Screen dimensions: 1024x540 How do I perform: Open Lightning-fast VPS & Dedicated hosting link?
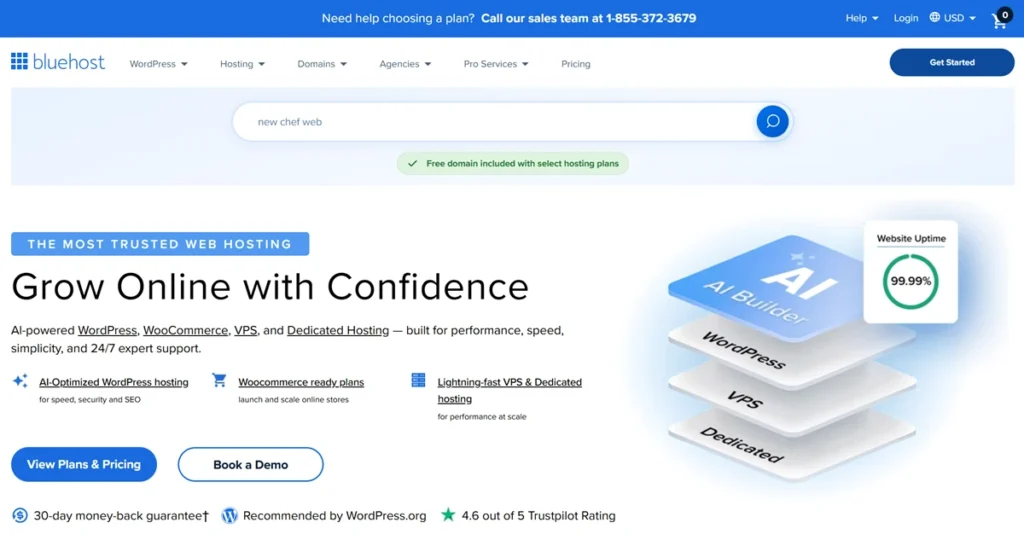[509, 390]
